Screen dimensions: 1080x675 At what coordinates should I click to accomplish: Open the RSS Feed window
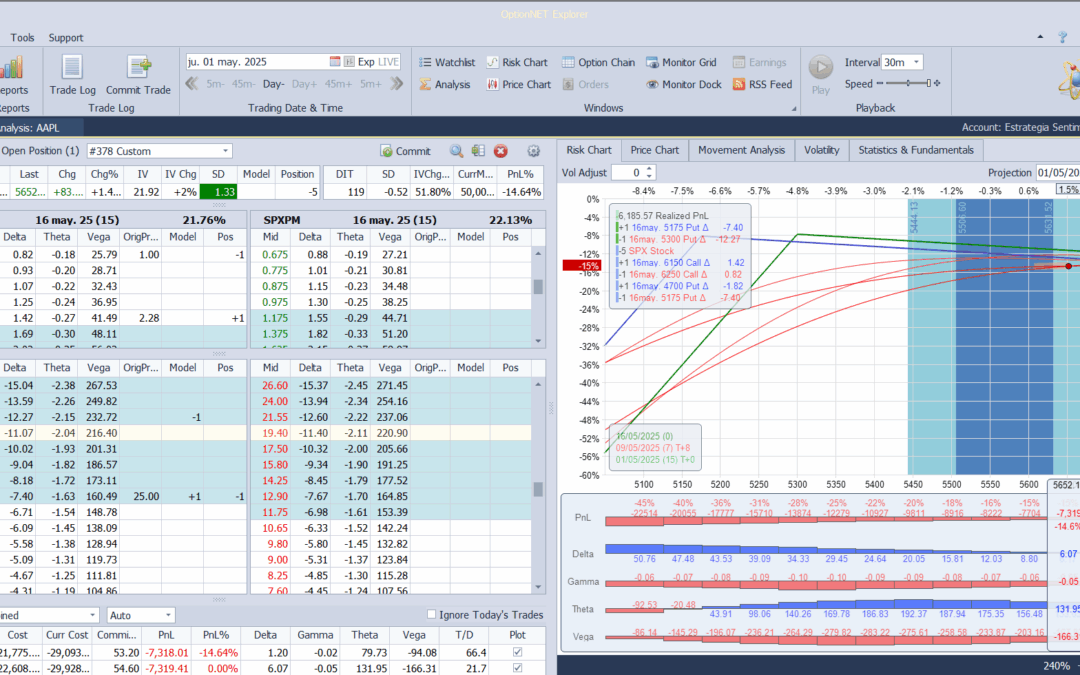click(x=762, y=84)
